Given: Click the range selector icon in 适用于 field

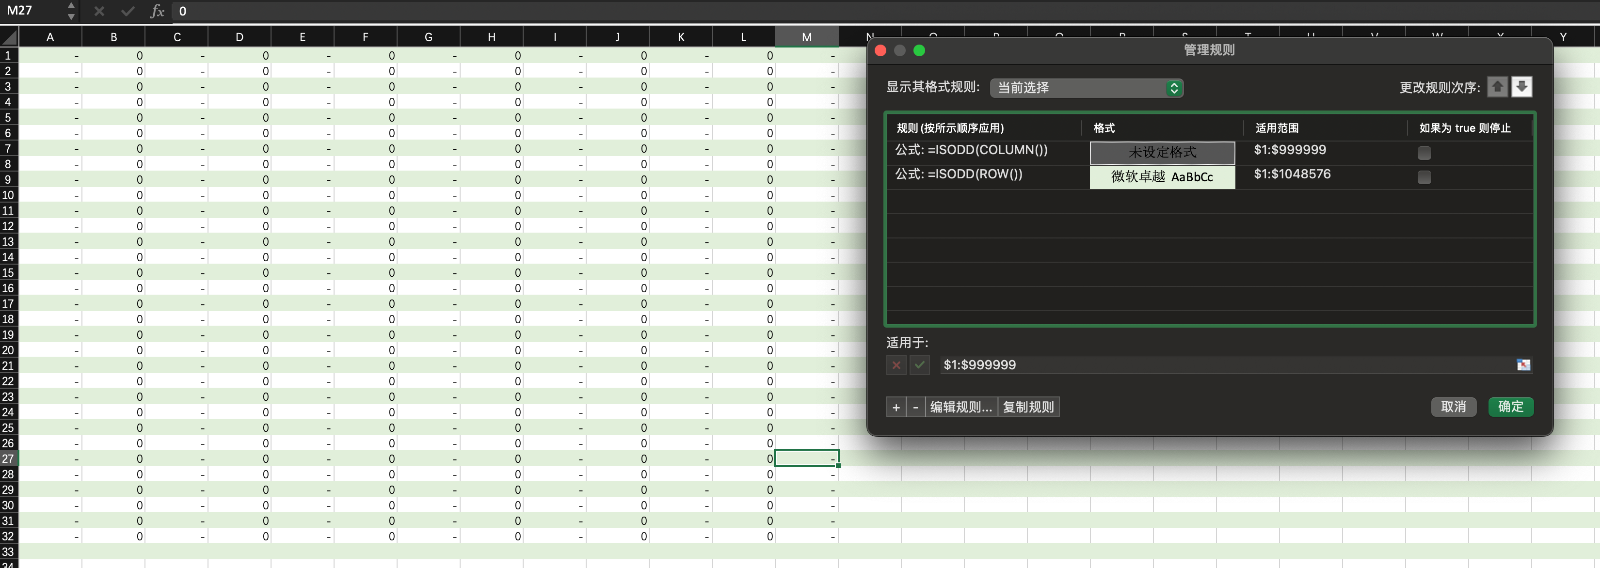Looking at the screenshot, I should pyautogui.click(x=1523, y=365).
